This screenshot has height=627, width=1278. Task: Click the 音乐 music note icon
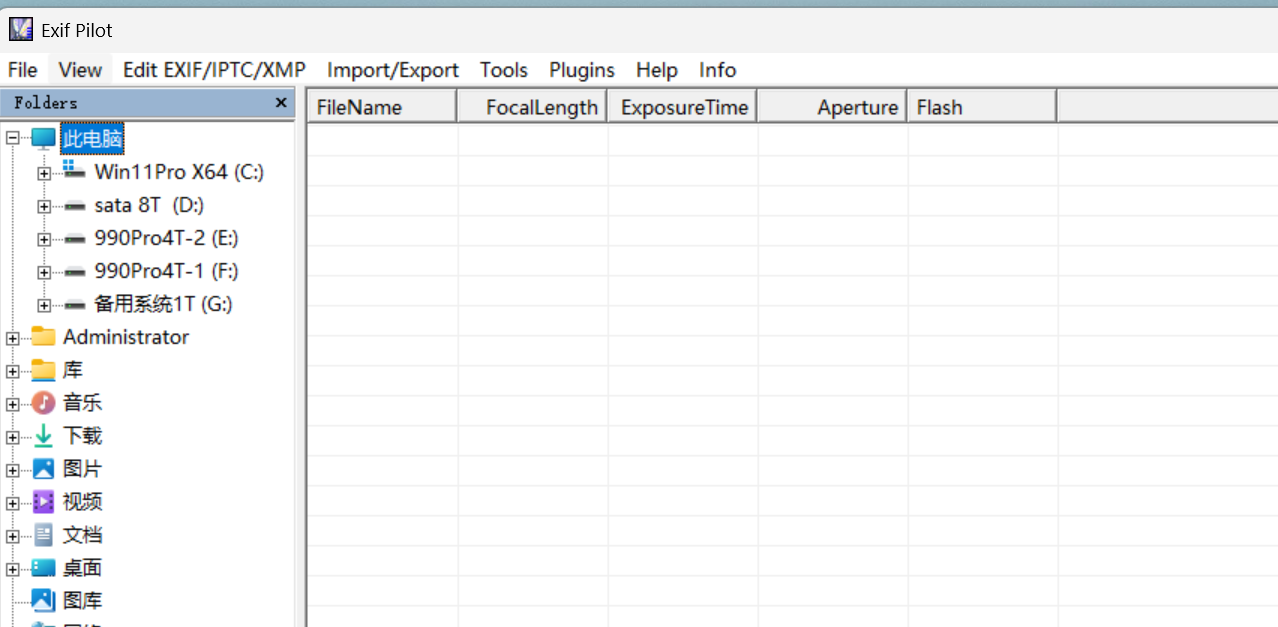coord(44,402)
